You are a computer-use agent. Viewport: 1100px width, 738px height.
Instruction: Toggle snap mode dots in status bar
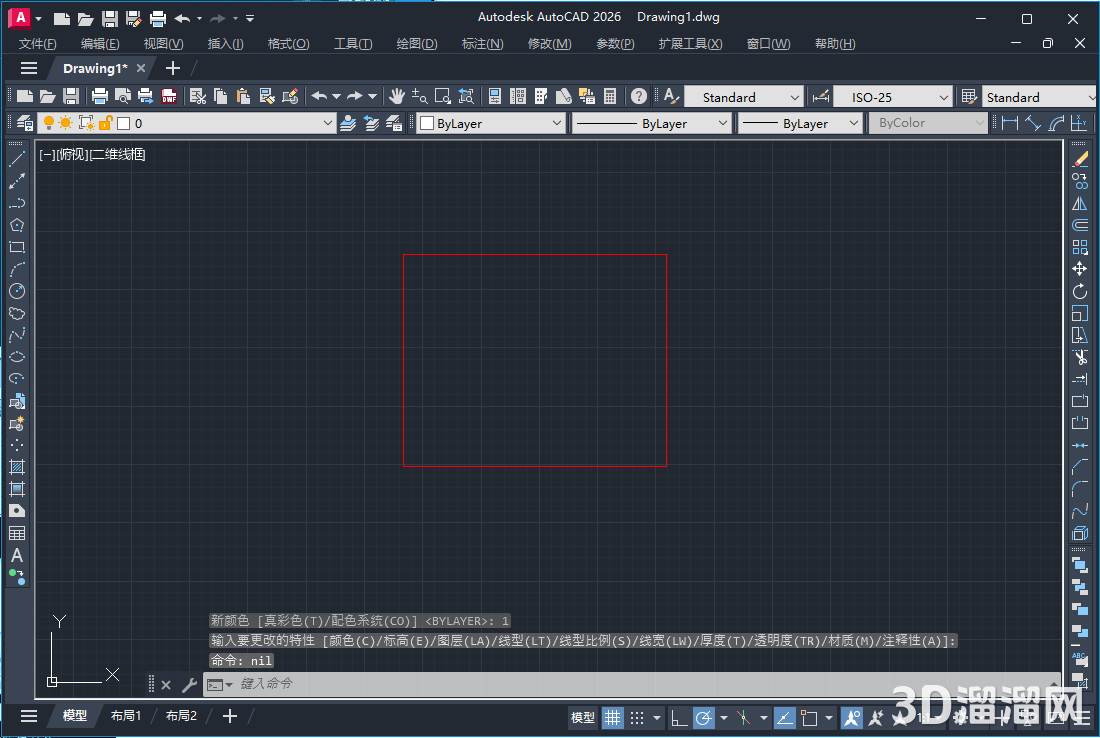pos(636,718)
